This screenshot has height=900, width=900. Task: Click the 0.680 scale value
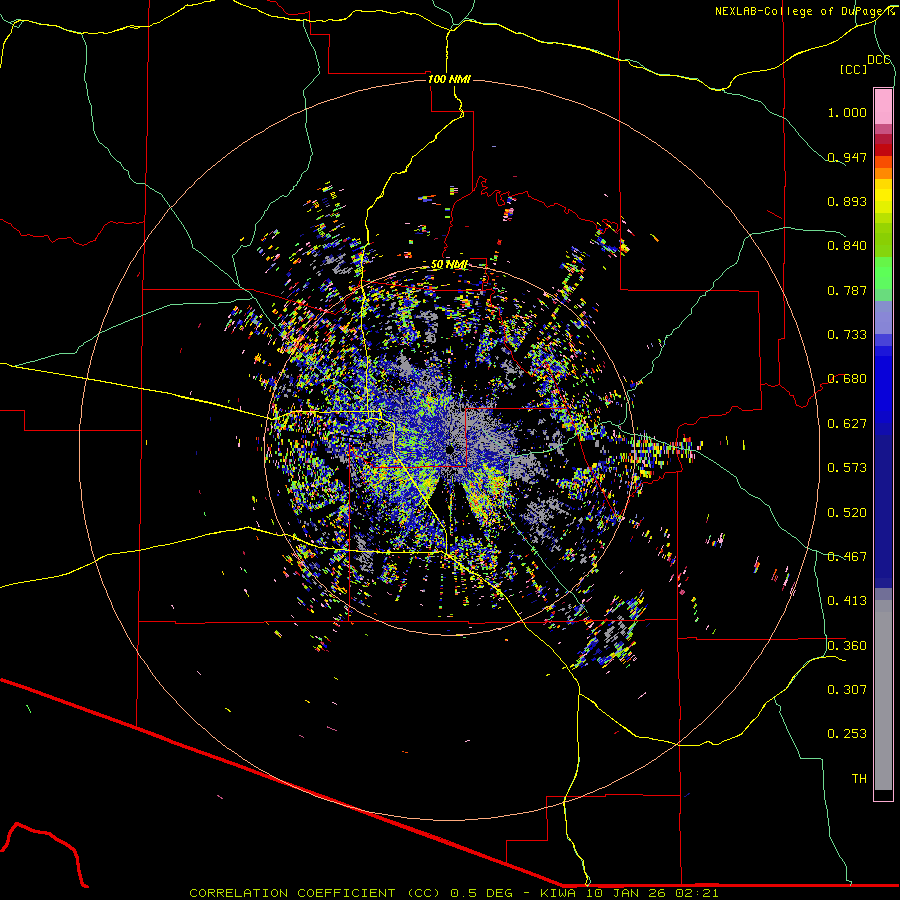pyautogui.click(x=847, y=378)
